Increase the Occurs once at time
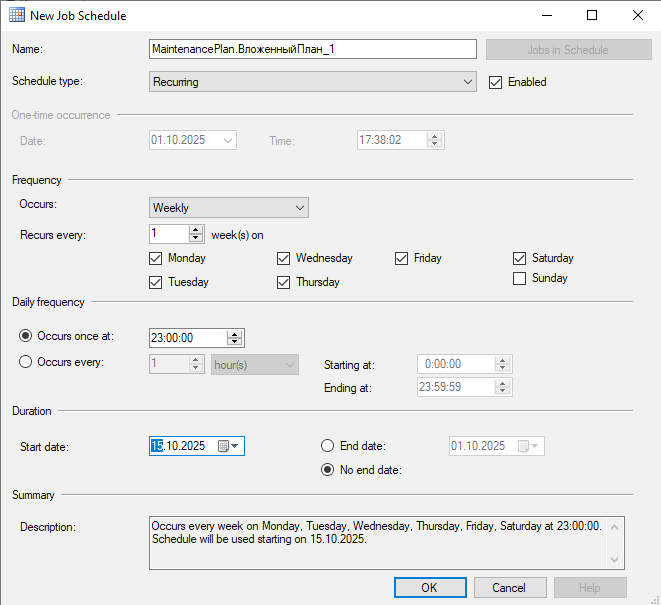 (234, 333)
